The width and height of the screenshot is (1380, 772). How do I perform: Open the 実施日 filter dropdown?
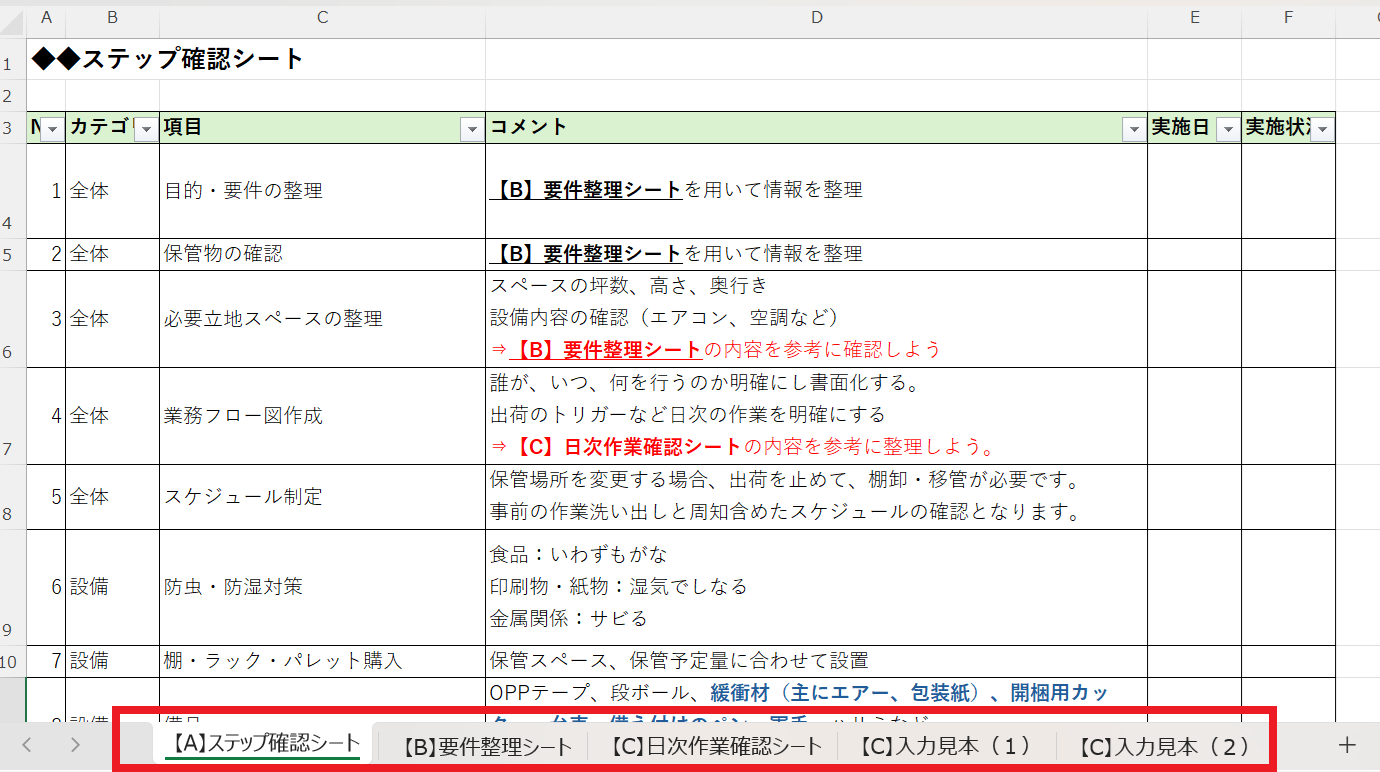[x=1227, y=129]
